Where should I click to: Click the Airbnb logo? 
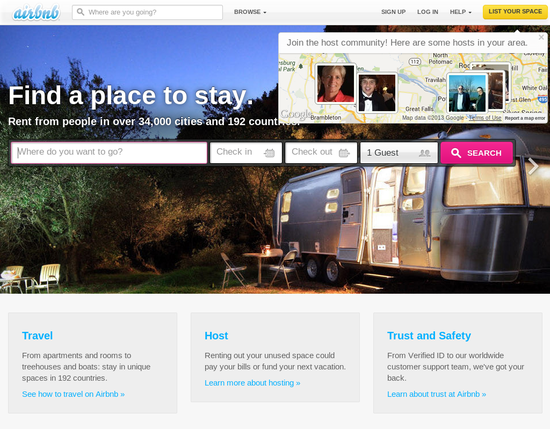click(x=36, y=13)
